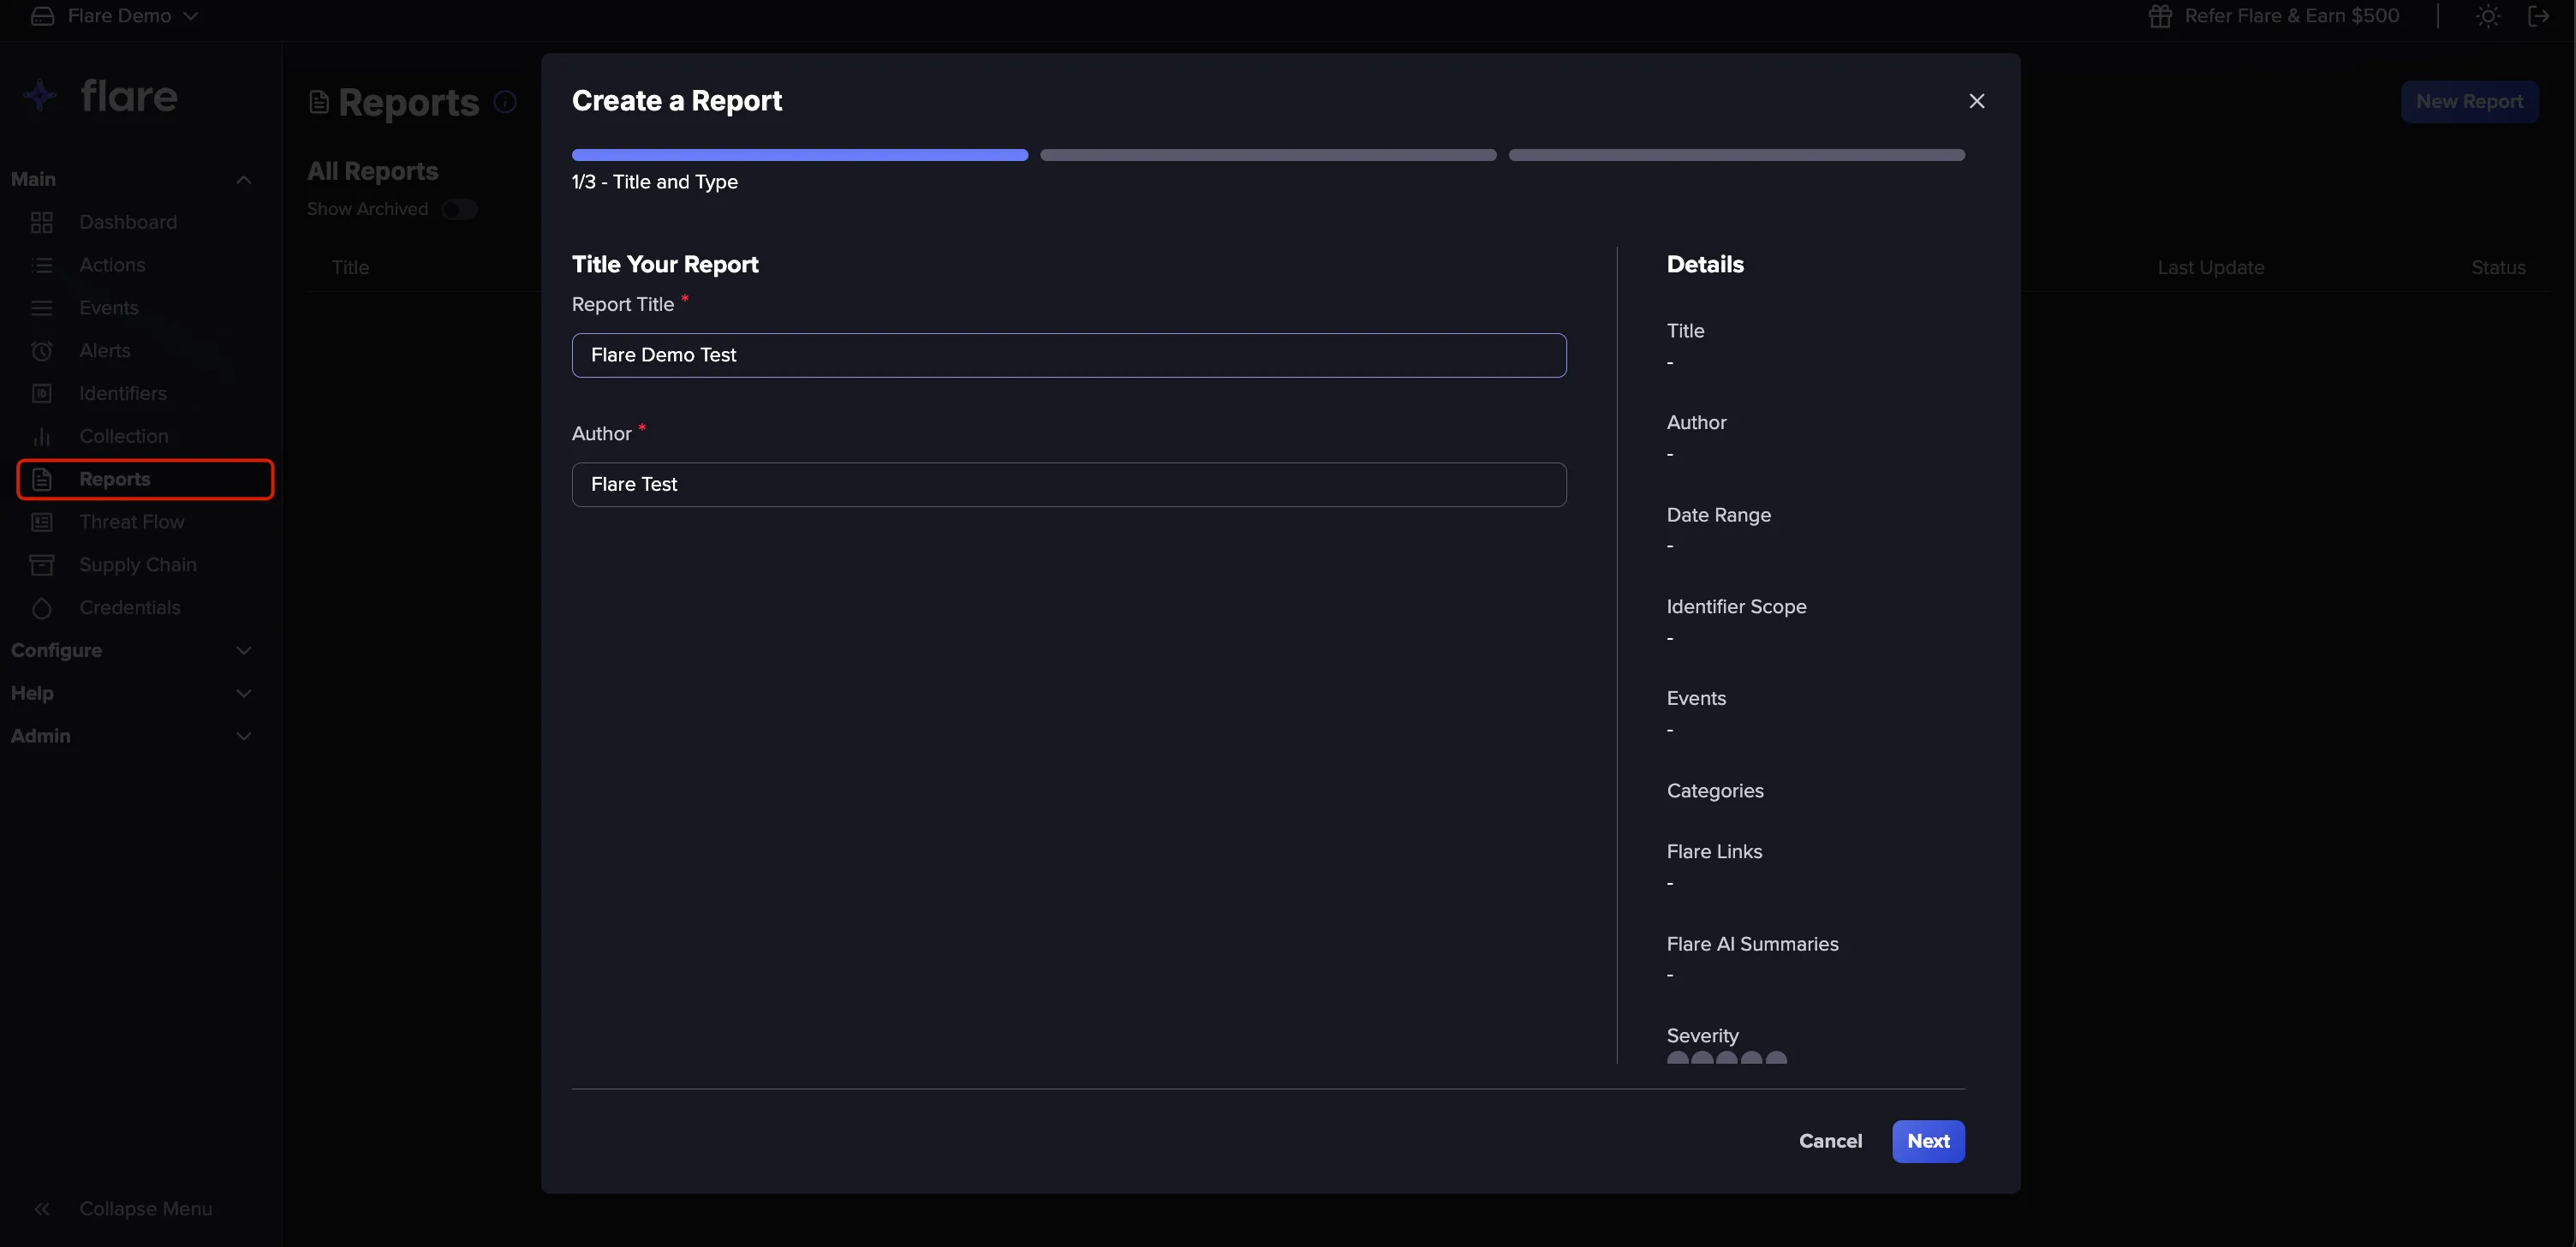Toggle light/dark theme sun icon
Viewport: 2576px width, 1247px height.
click(x=2488, y=16)
